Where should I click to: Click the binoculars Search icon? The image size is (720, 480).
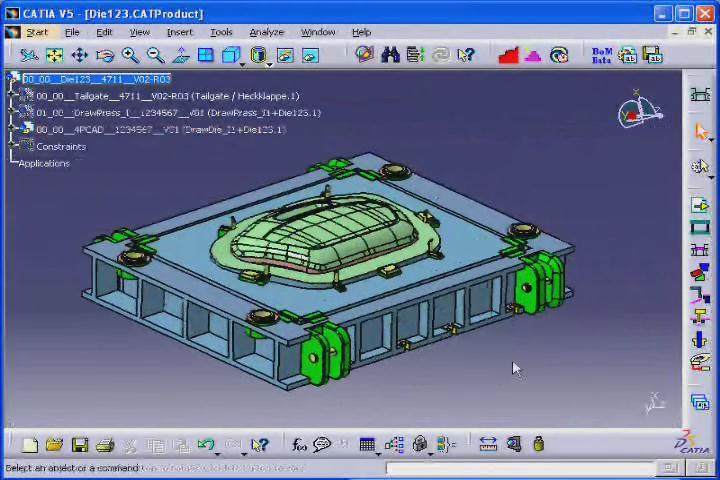tap(390, 55)
